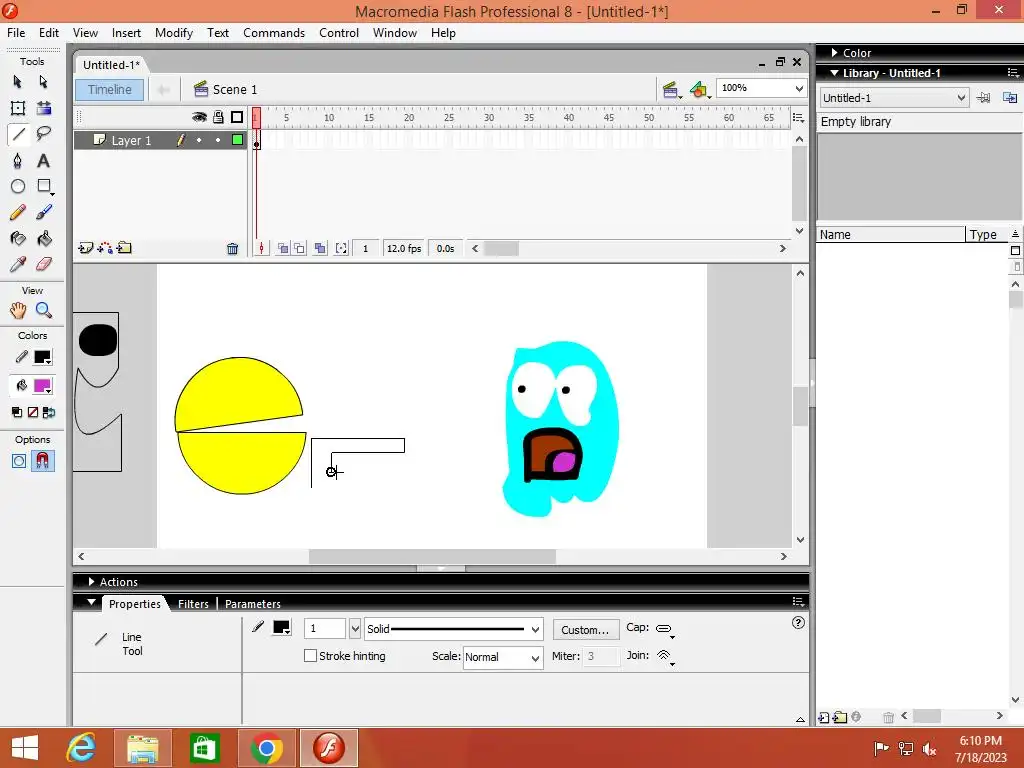Toggle Layer 1 visibility dot
Screen dimensions: 1024x768
click(x=199, y=140)
